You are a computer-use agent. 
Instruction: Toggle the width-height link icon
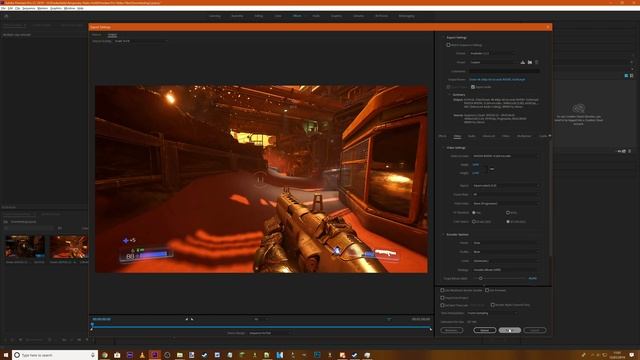coord(492,169)
